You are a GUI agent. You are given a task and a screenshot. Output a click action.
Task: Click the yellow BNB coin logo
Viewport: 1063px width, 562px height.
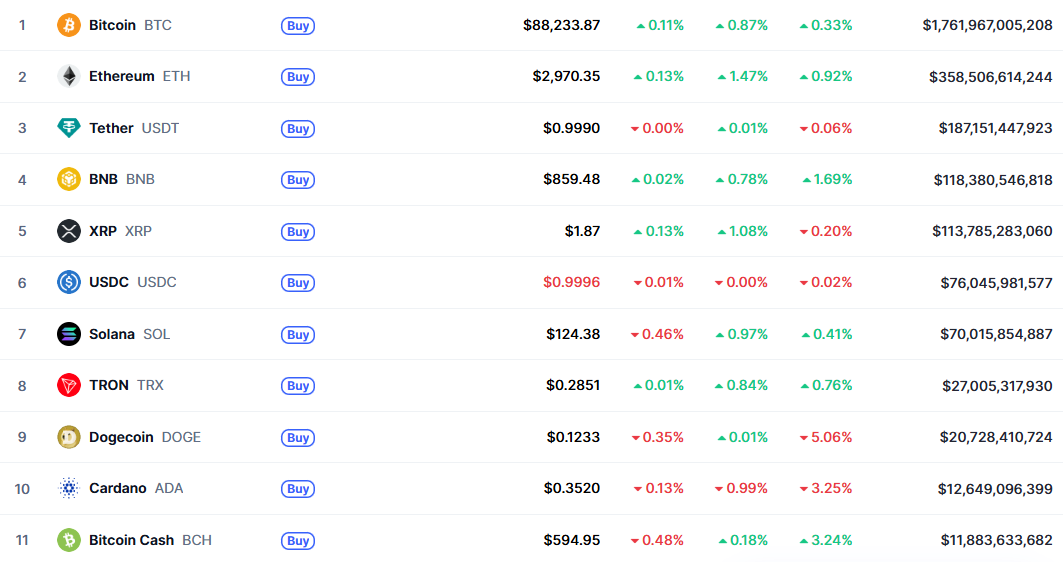pyautogui.click(x=68, y=180)
